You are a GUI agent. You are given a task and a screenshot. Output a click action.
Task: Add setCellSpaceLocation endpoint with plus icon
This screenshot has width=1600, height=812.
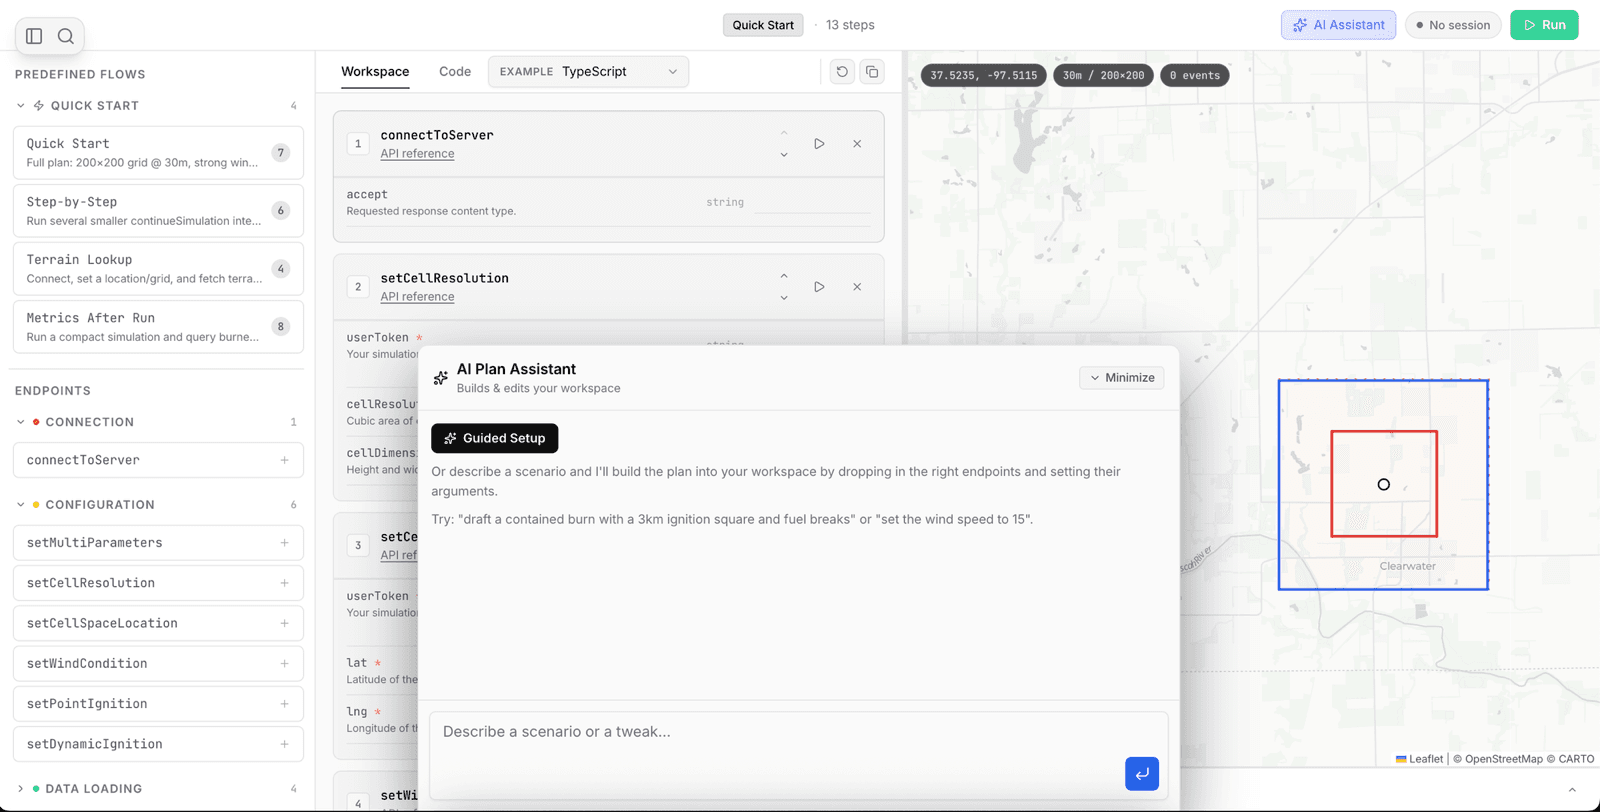click(285, 623)
